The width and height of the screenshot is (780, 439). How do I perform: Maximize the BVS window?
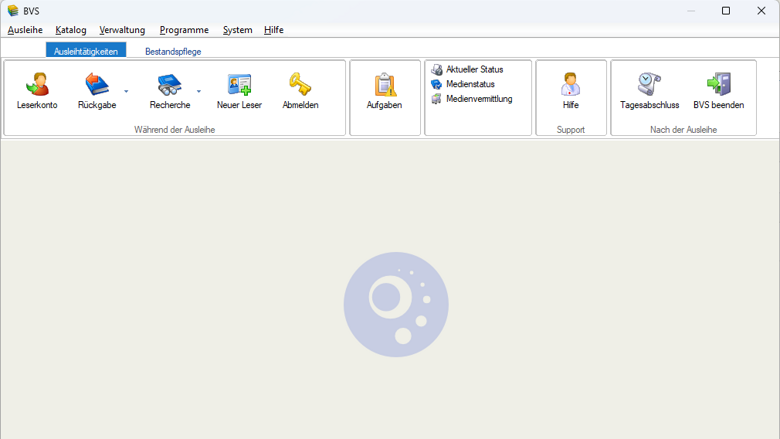click(726, 10)
